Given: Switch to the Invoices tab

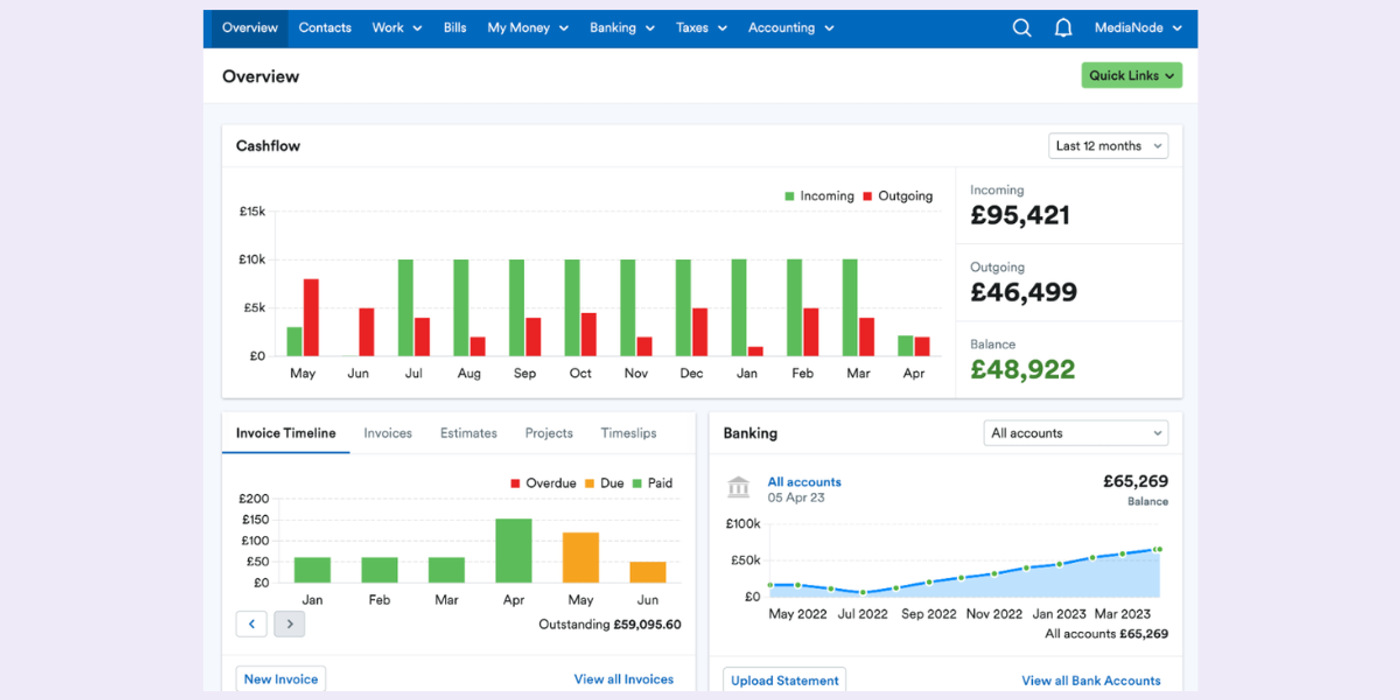Looking at the screenshot, I should click(387, 432).
